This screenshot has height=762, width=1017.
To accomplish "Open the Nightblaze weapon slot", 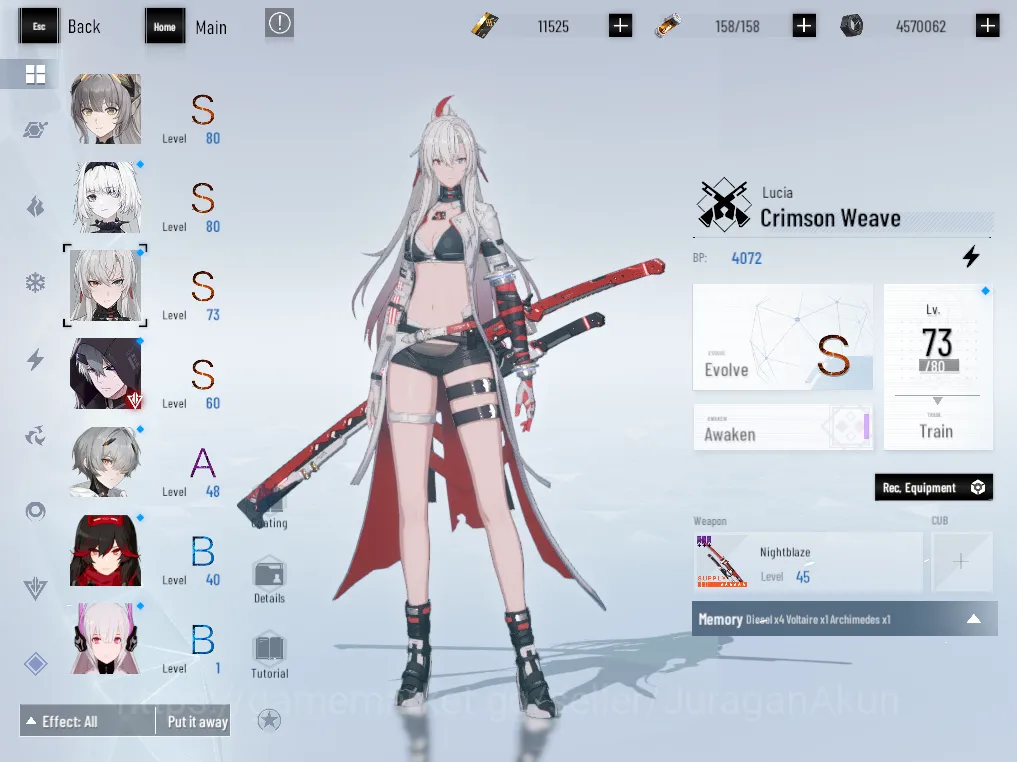I will 808,562.
